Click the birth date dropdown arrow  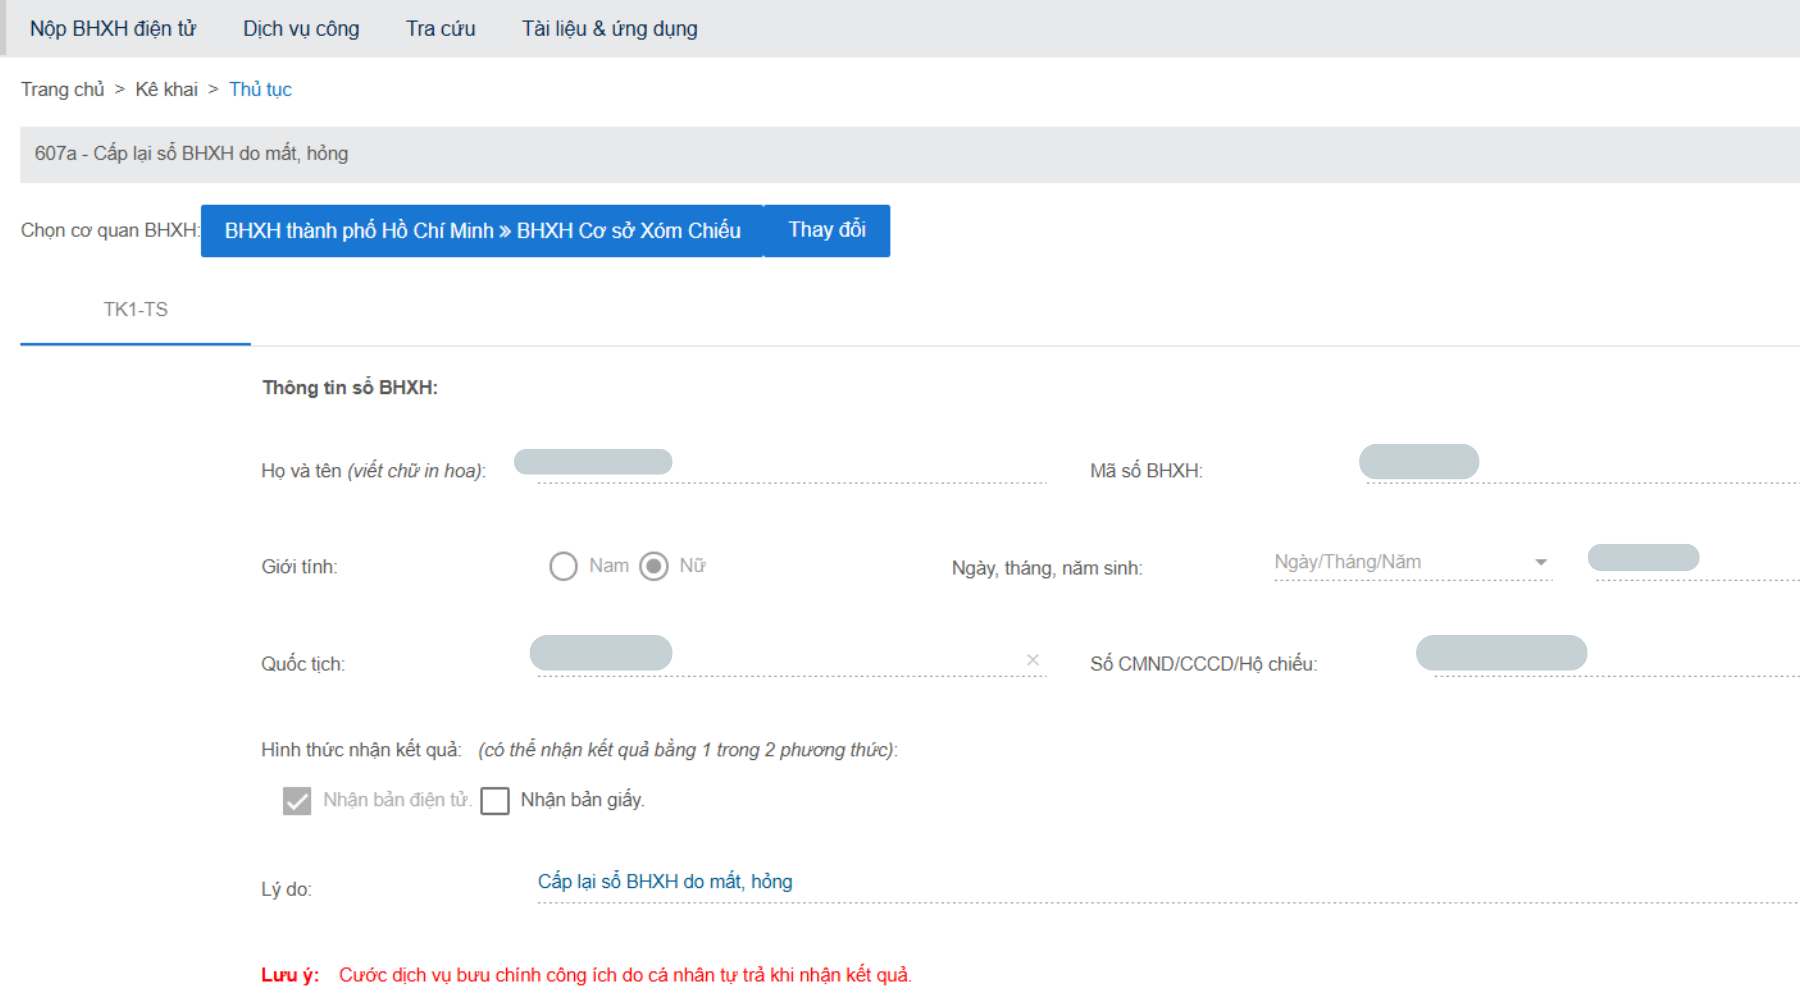click(x=1541, y=563)
